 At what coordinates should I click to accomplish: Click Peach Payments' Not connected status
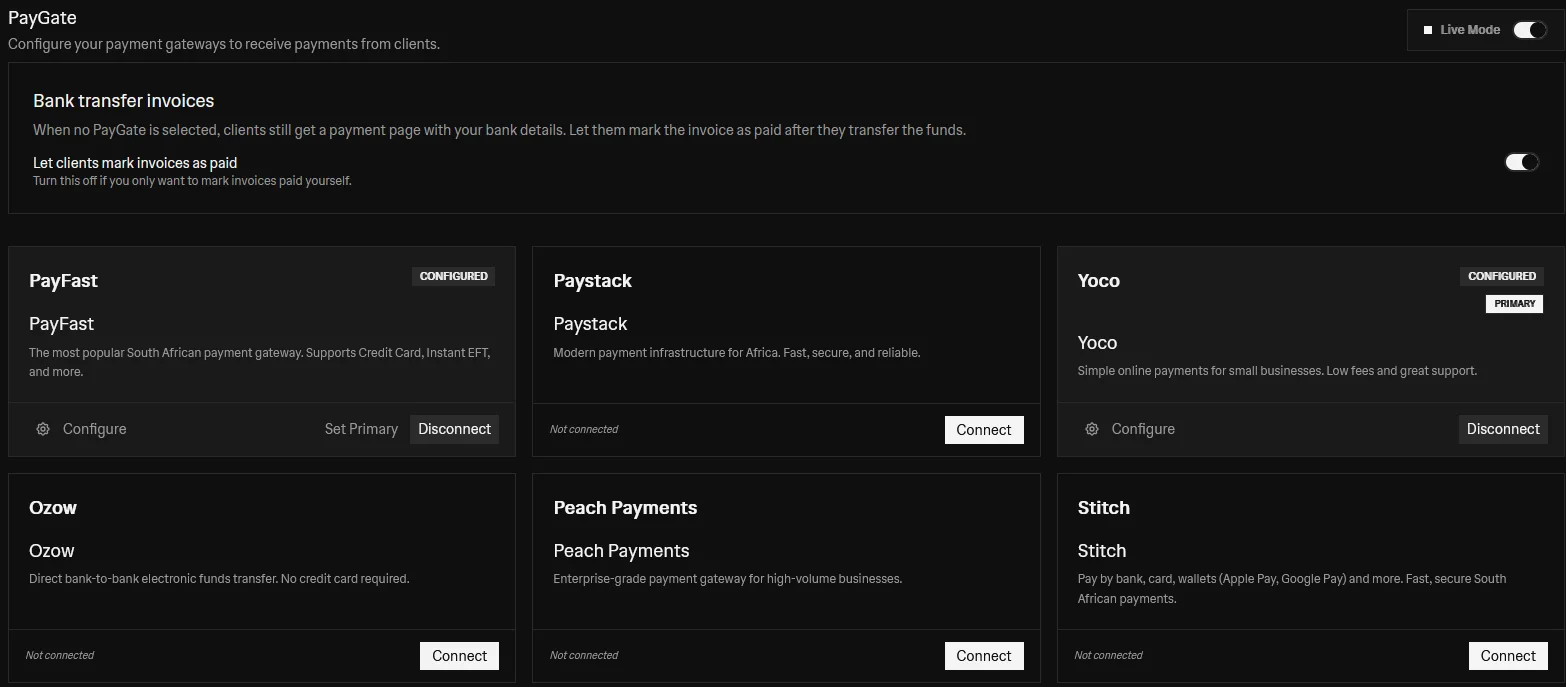point(584,655)
